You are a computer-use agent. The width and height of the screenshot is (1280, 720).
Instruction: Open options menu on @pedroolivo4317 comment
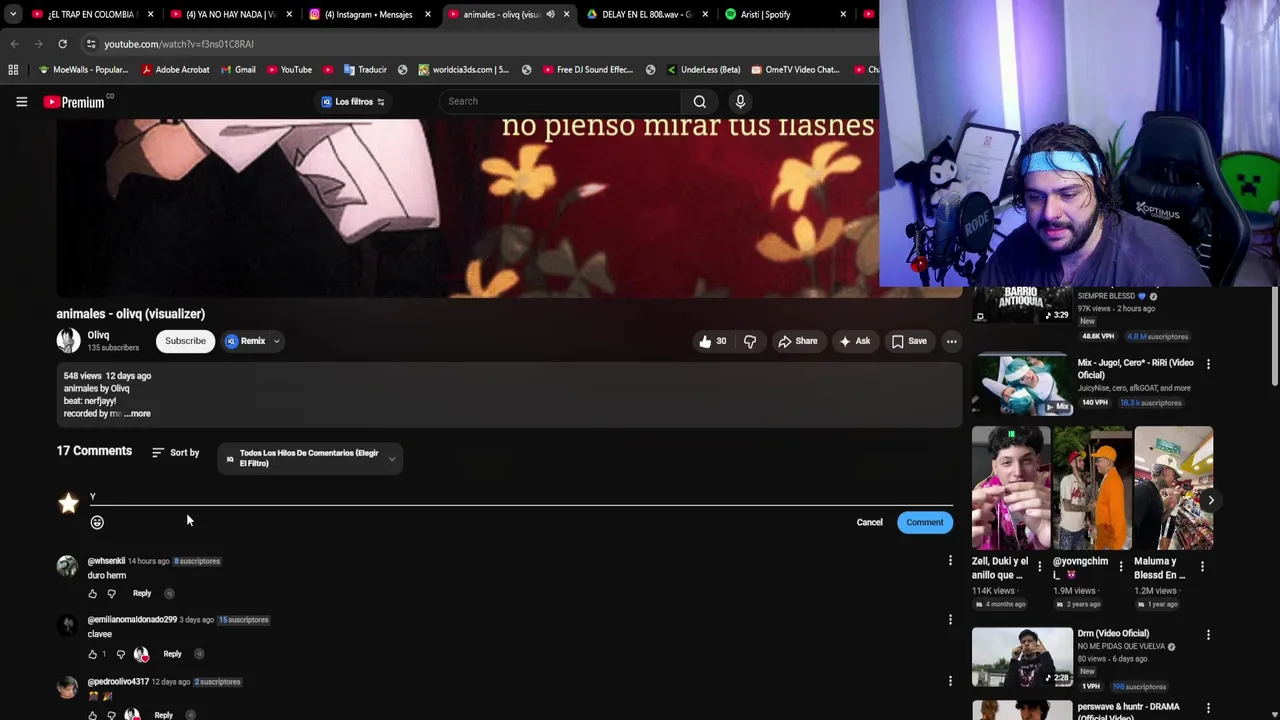[950, 681]
